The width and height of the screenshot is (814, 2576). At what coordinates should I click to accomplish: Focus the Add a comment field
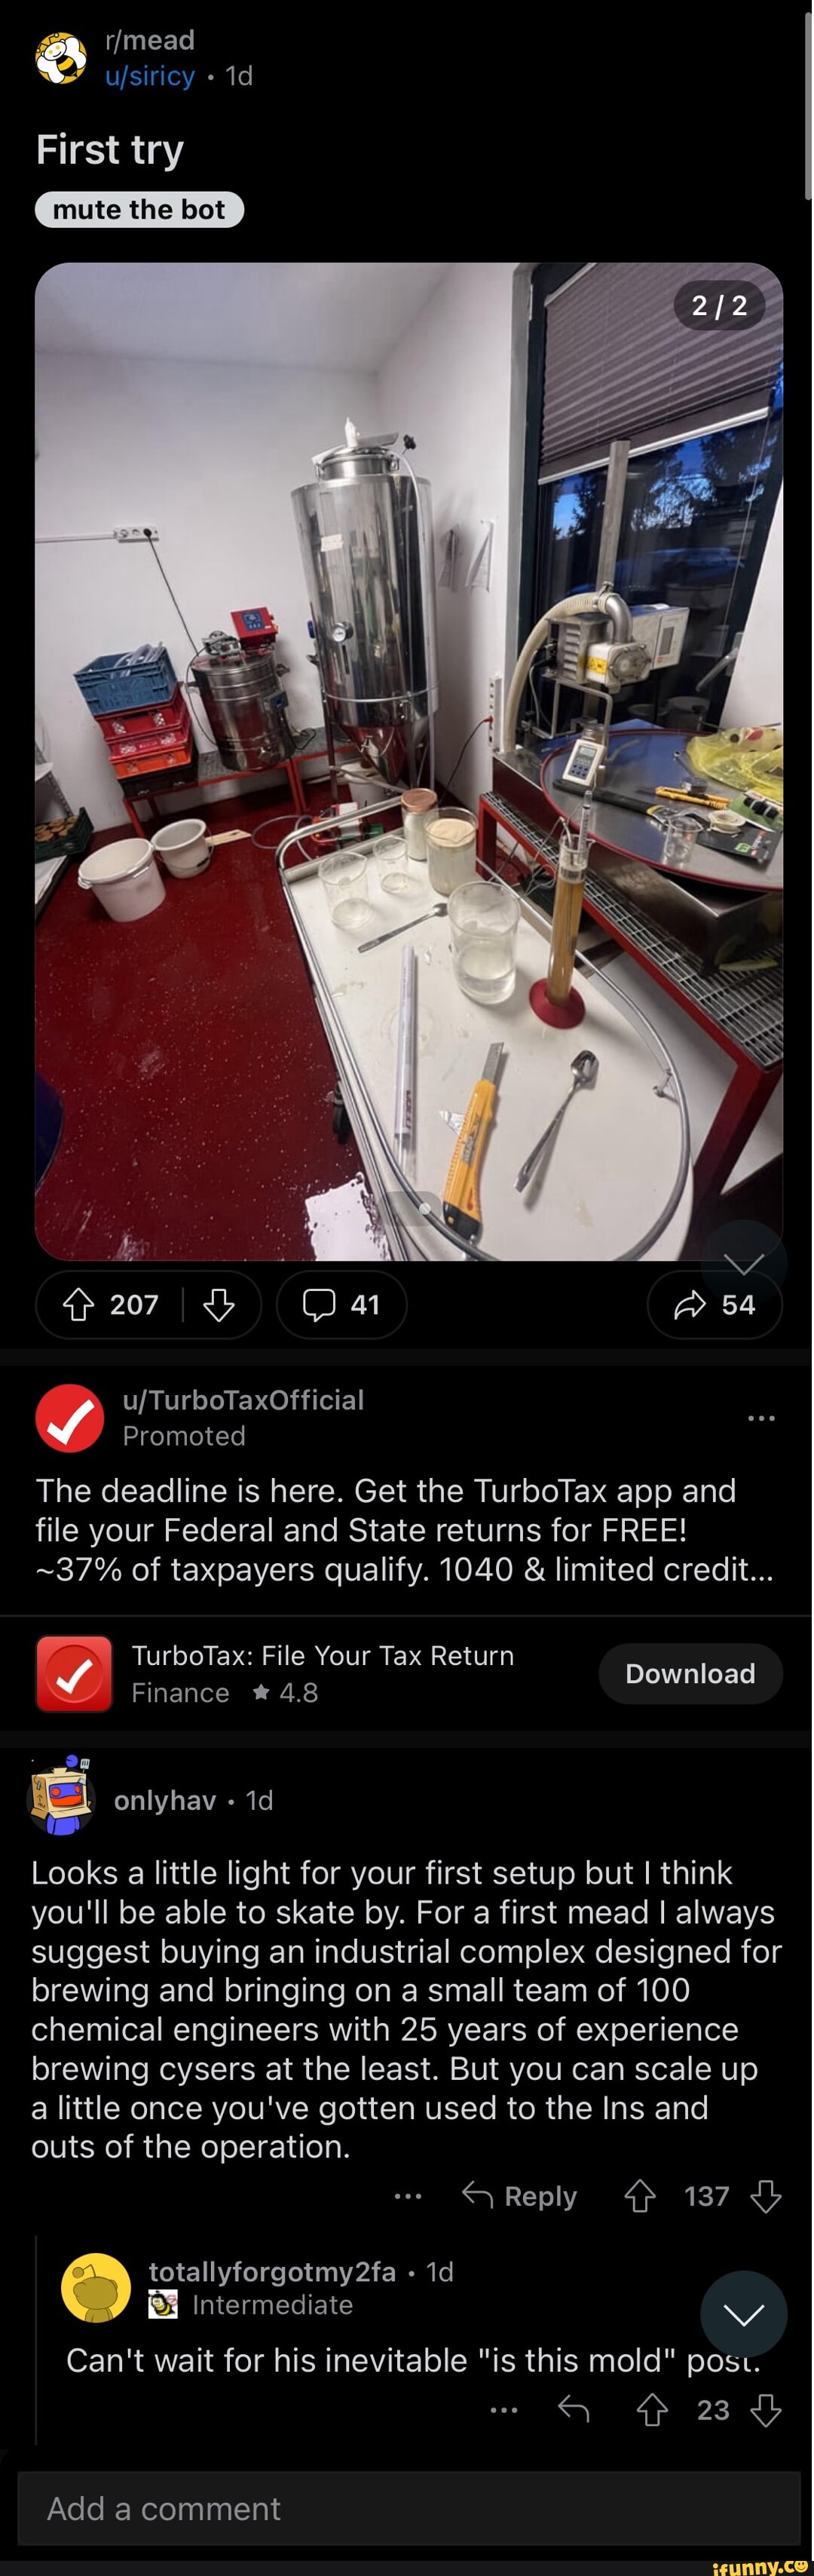pos(408,2508)
